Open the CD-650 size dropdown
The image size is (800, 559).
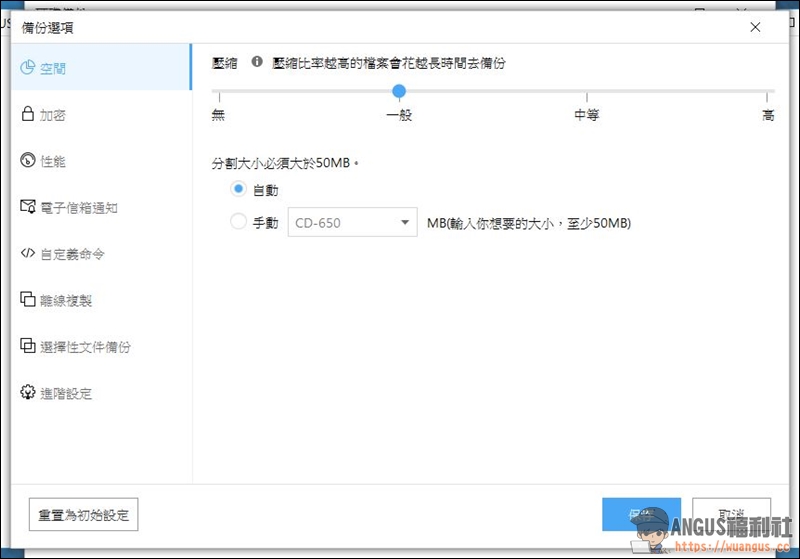[352, 222]
